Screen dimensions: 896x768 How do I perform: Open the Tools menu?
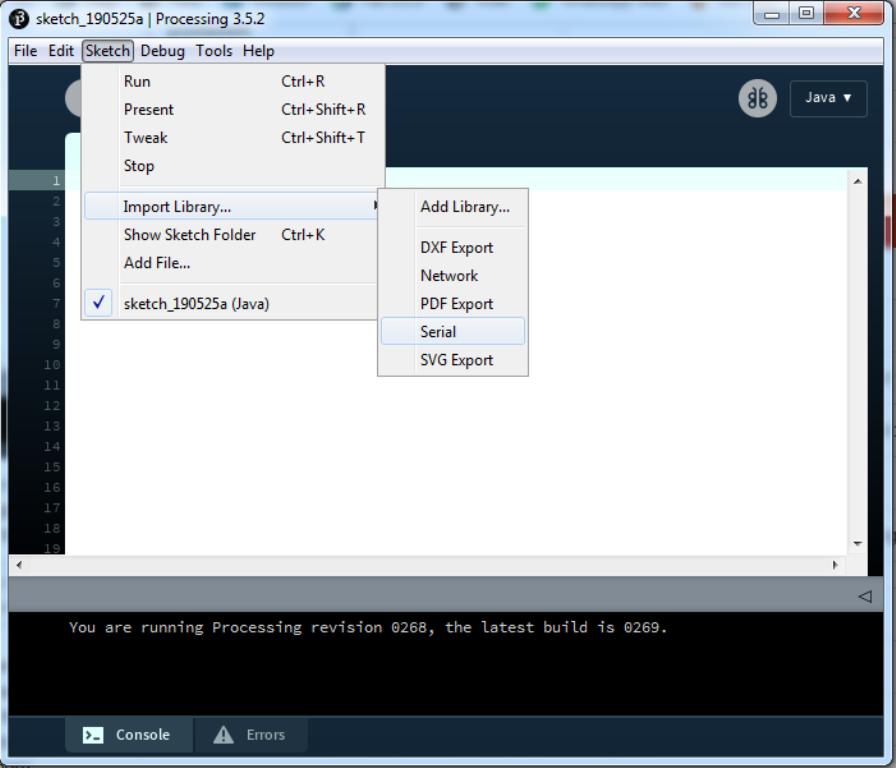pos(214,51)
